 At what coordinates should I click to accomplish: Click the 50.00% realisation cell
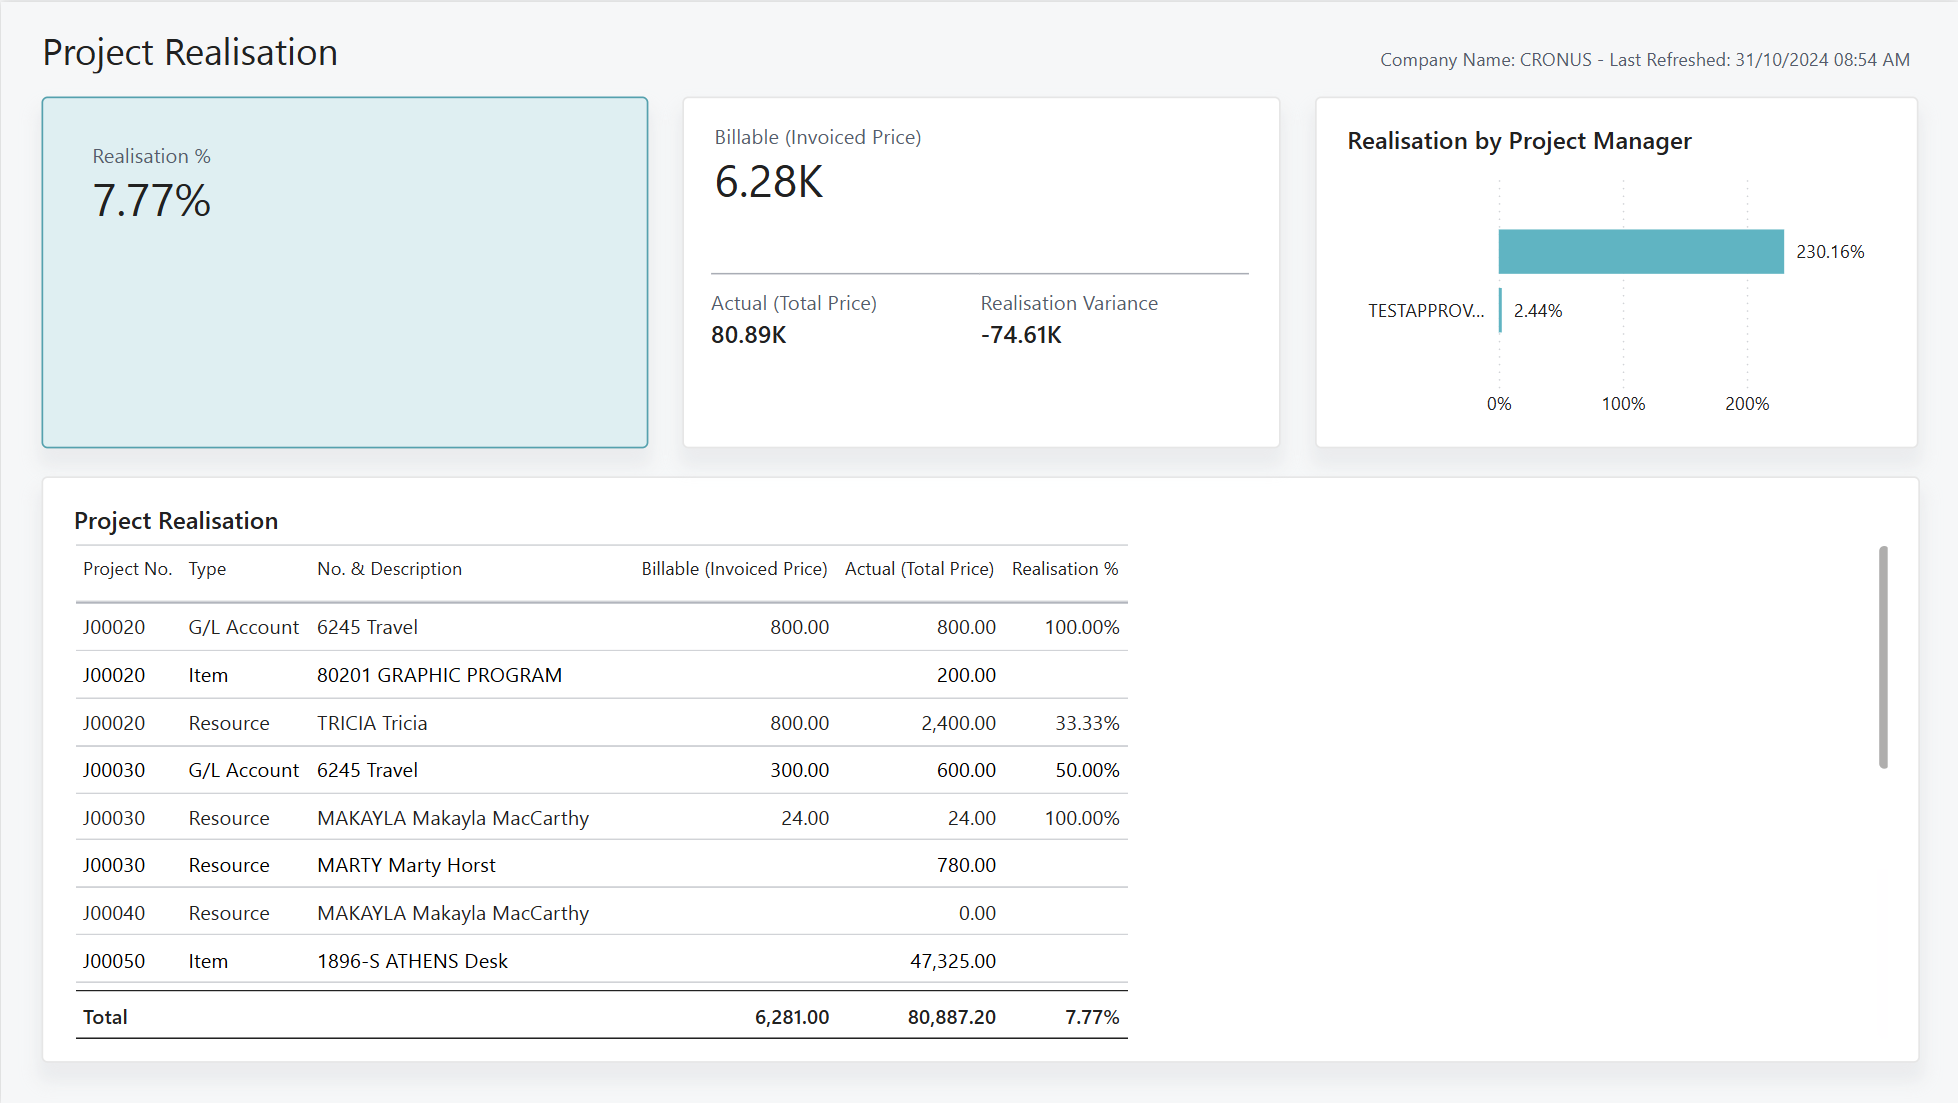pos(1087,770)
